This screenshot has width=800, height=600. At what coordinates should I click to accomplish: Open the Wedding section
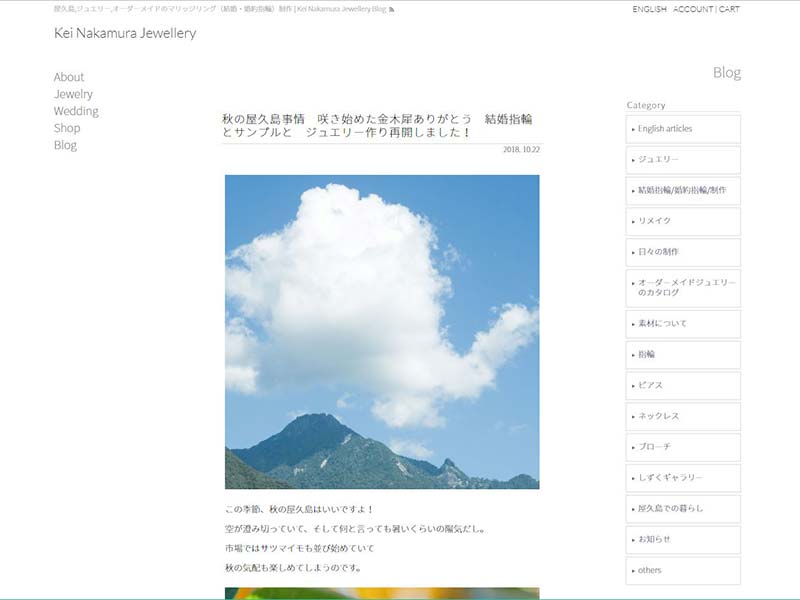click(x=76, y=111)
